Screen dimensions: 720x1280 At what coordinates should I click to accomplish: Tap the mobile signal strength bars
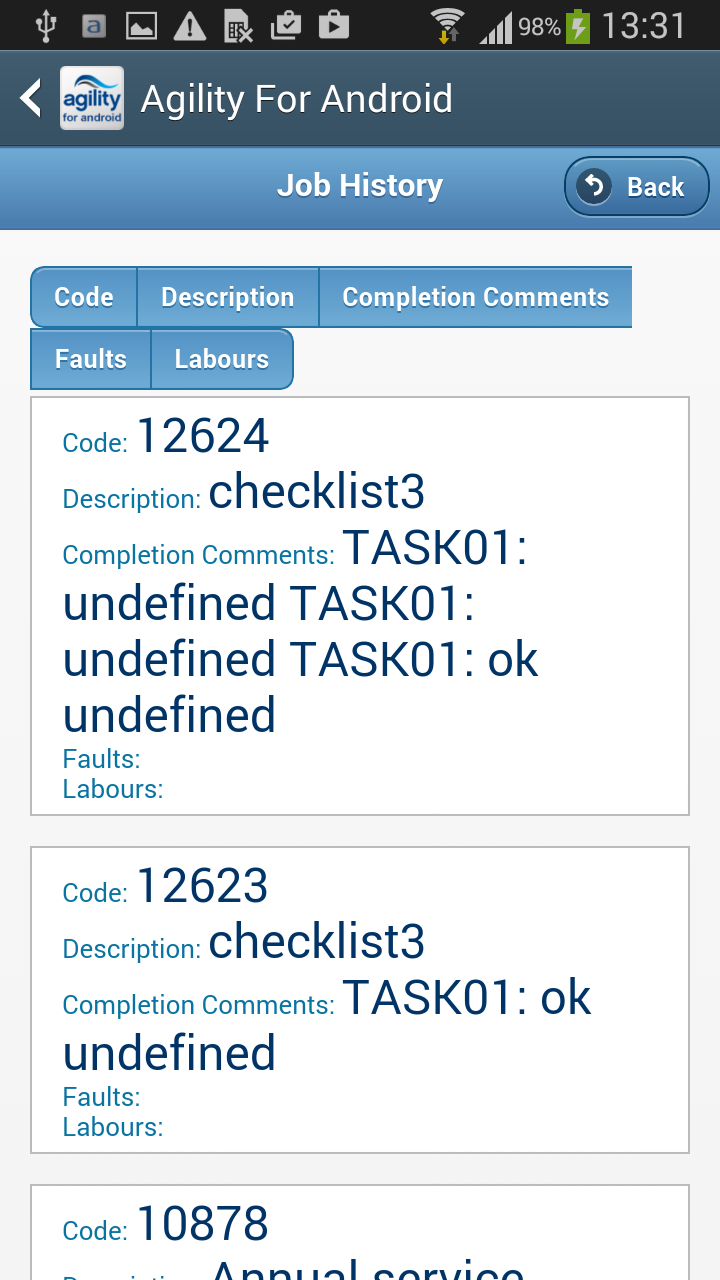click(496, 27)
